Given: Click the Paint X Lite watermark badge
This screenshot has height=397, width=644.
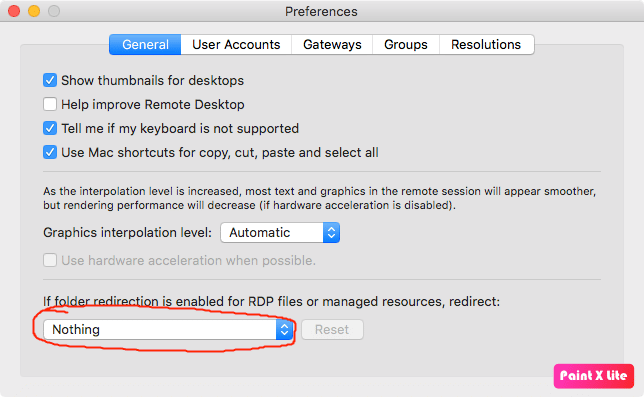Looking at the screenshot, I should (593, 376).
